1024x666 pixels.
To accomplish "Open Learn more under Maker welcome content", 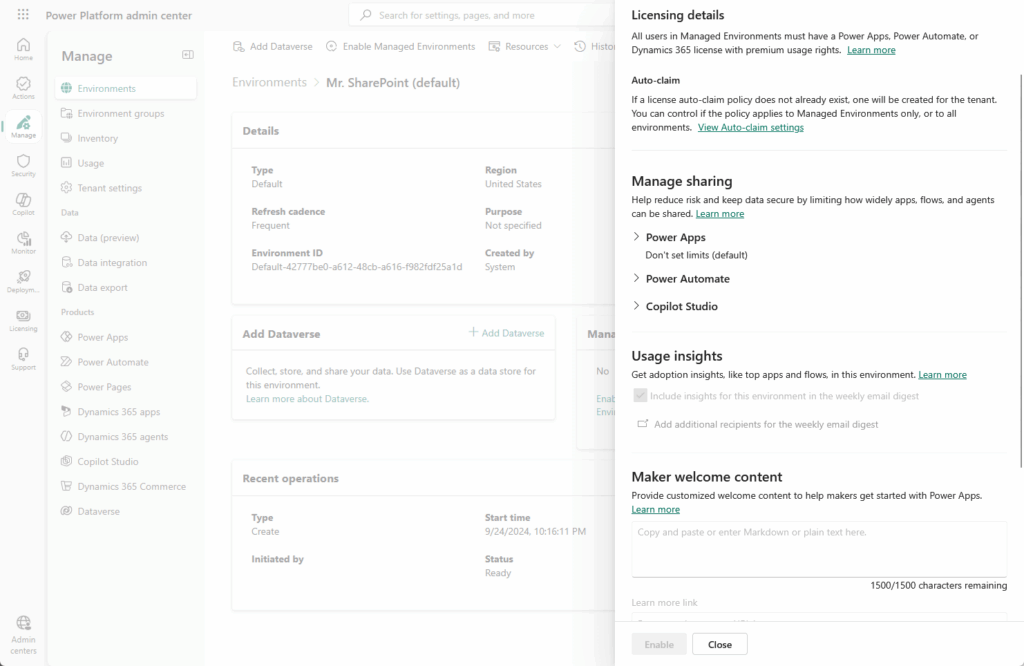I will tap(656, 509).
